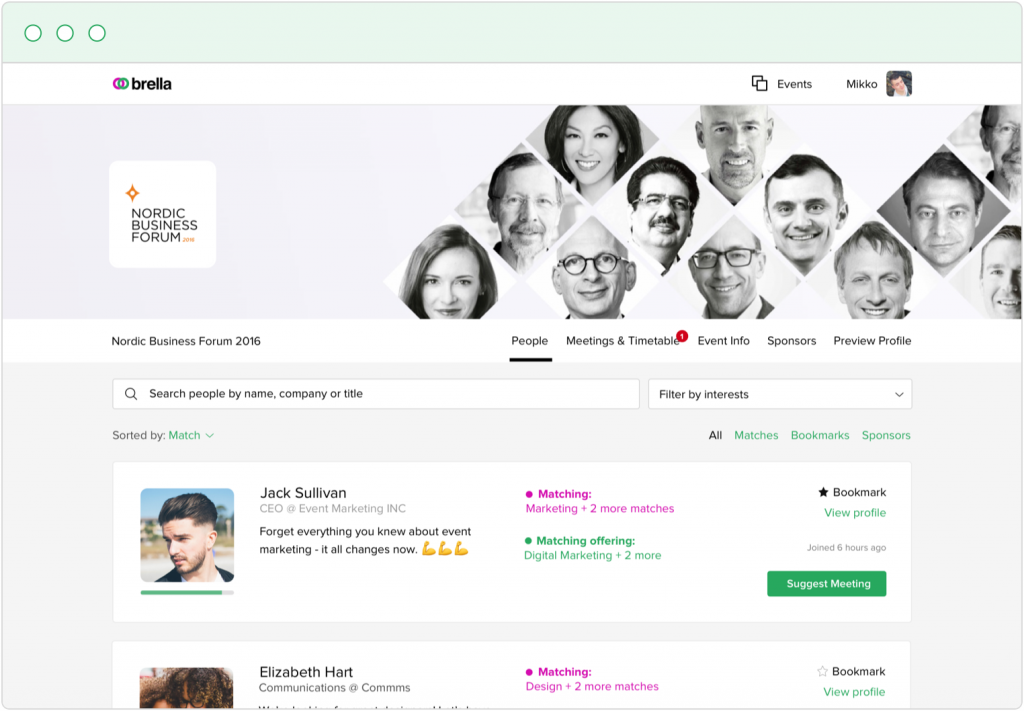Click the Events text in top navigation
The image size is (1024, 711).
point(794,84)
